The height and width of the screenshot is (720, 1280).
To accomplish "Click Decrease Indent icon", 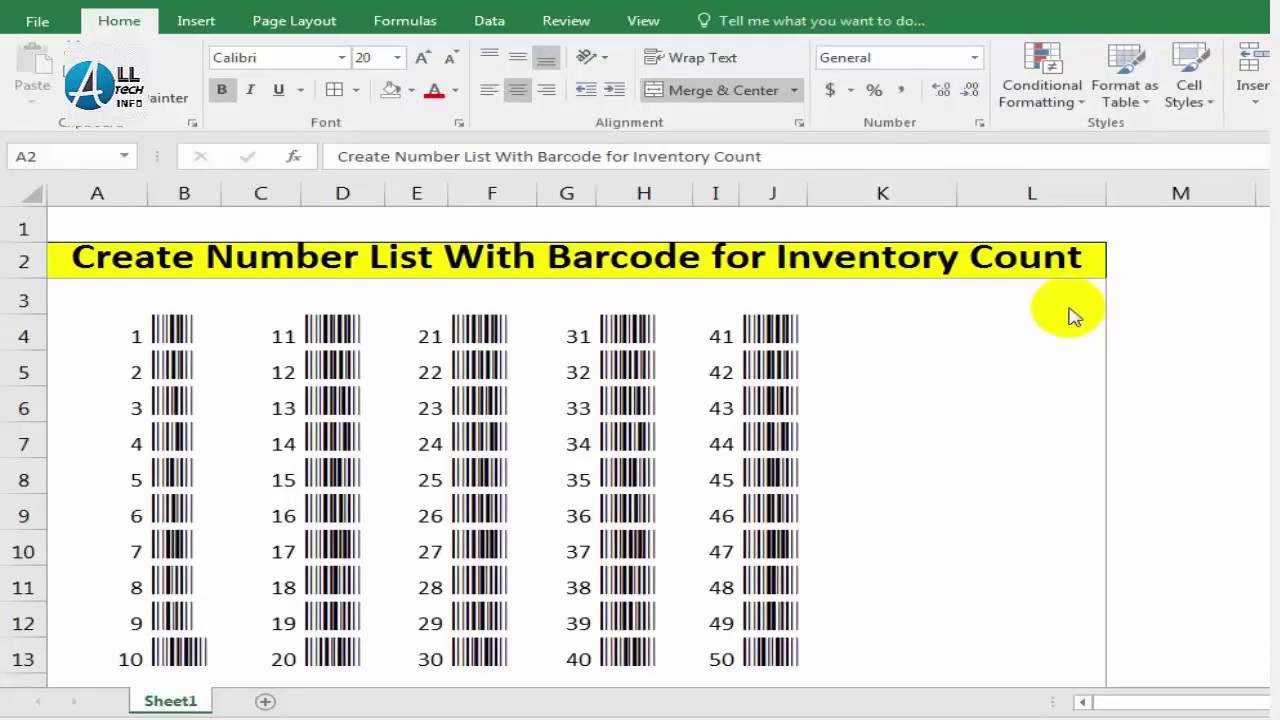I will (586, 90).
